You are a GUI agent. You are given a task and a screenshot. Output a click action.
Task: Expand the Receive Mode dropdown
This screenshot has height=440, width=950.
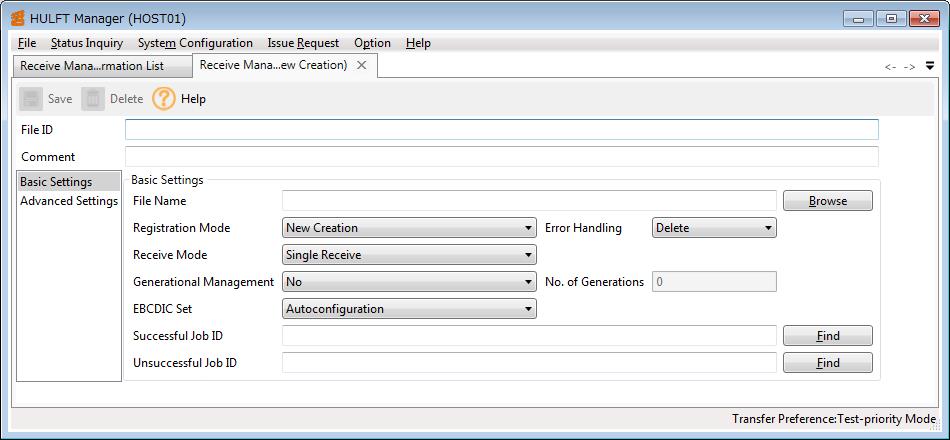point(409,255)
